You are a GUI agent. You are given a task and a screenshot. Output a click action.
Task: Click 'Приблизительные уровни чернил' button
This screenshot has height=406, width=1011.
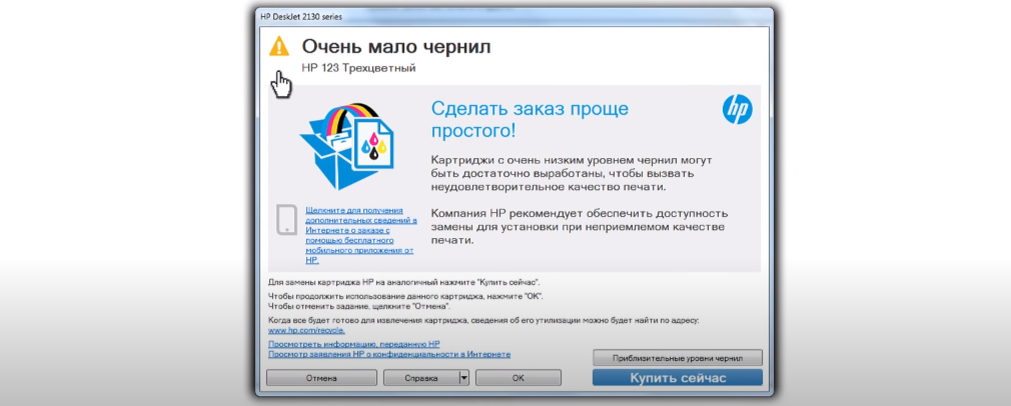[x=678, y=358]
